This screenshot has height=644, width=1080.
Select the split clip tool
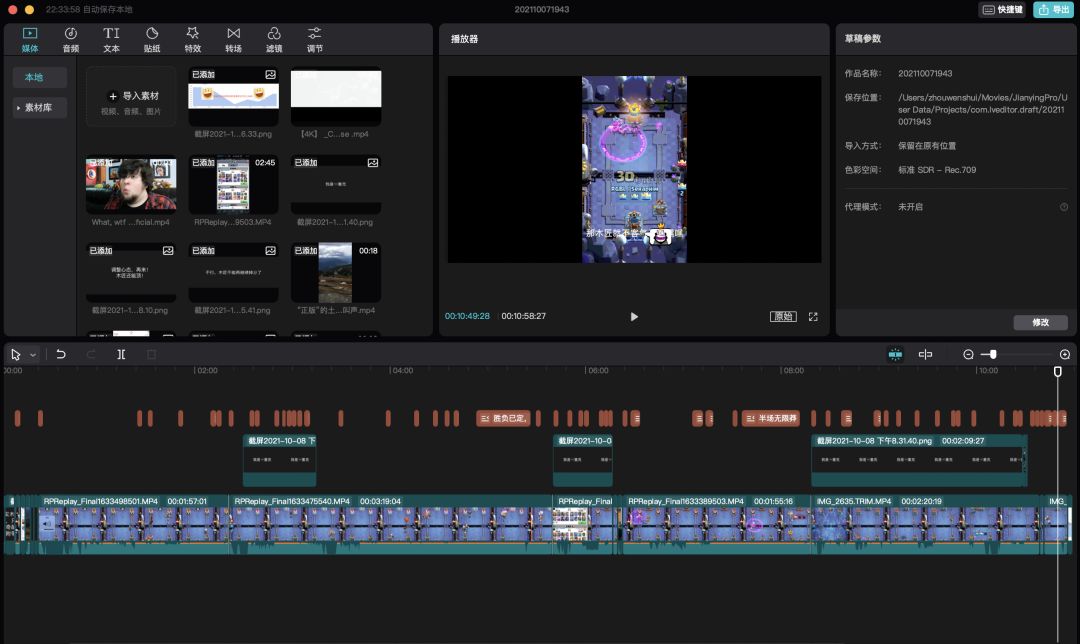click(121, 354)
